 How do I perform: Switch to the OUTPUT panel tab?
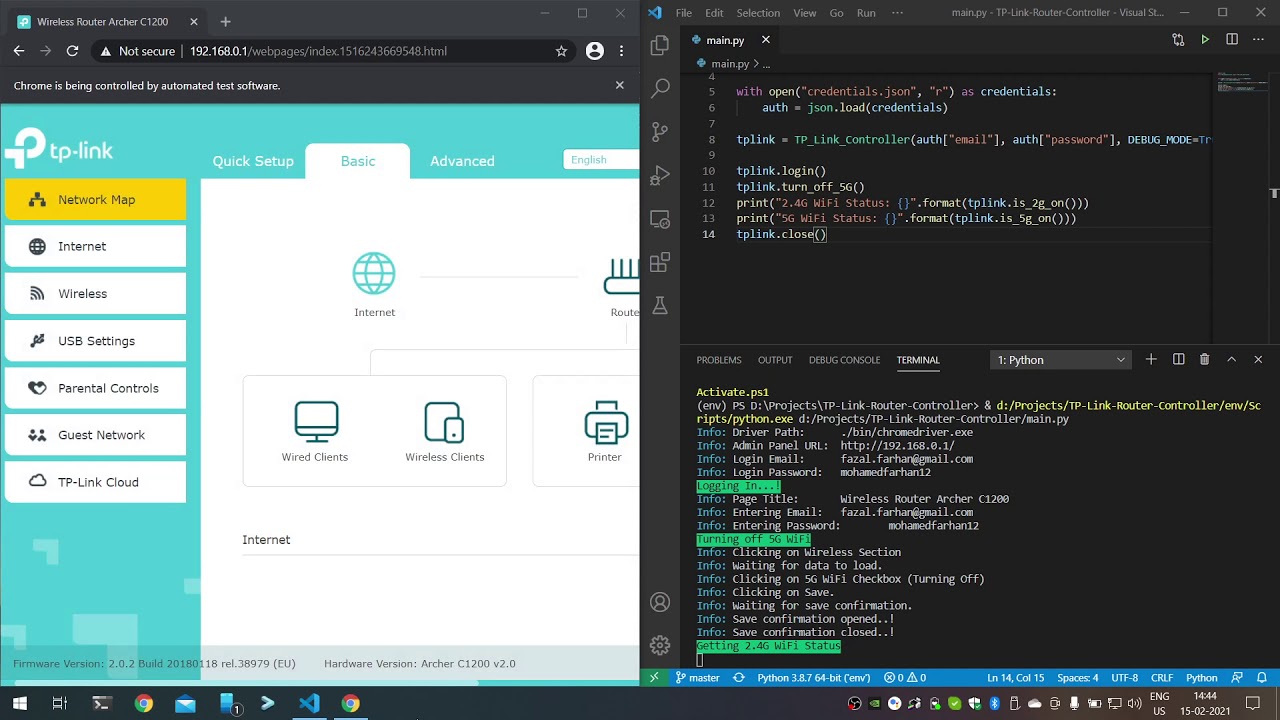(775, 360)
